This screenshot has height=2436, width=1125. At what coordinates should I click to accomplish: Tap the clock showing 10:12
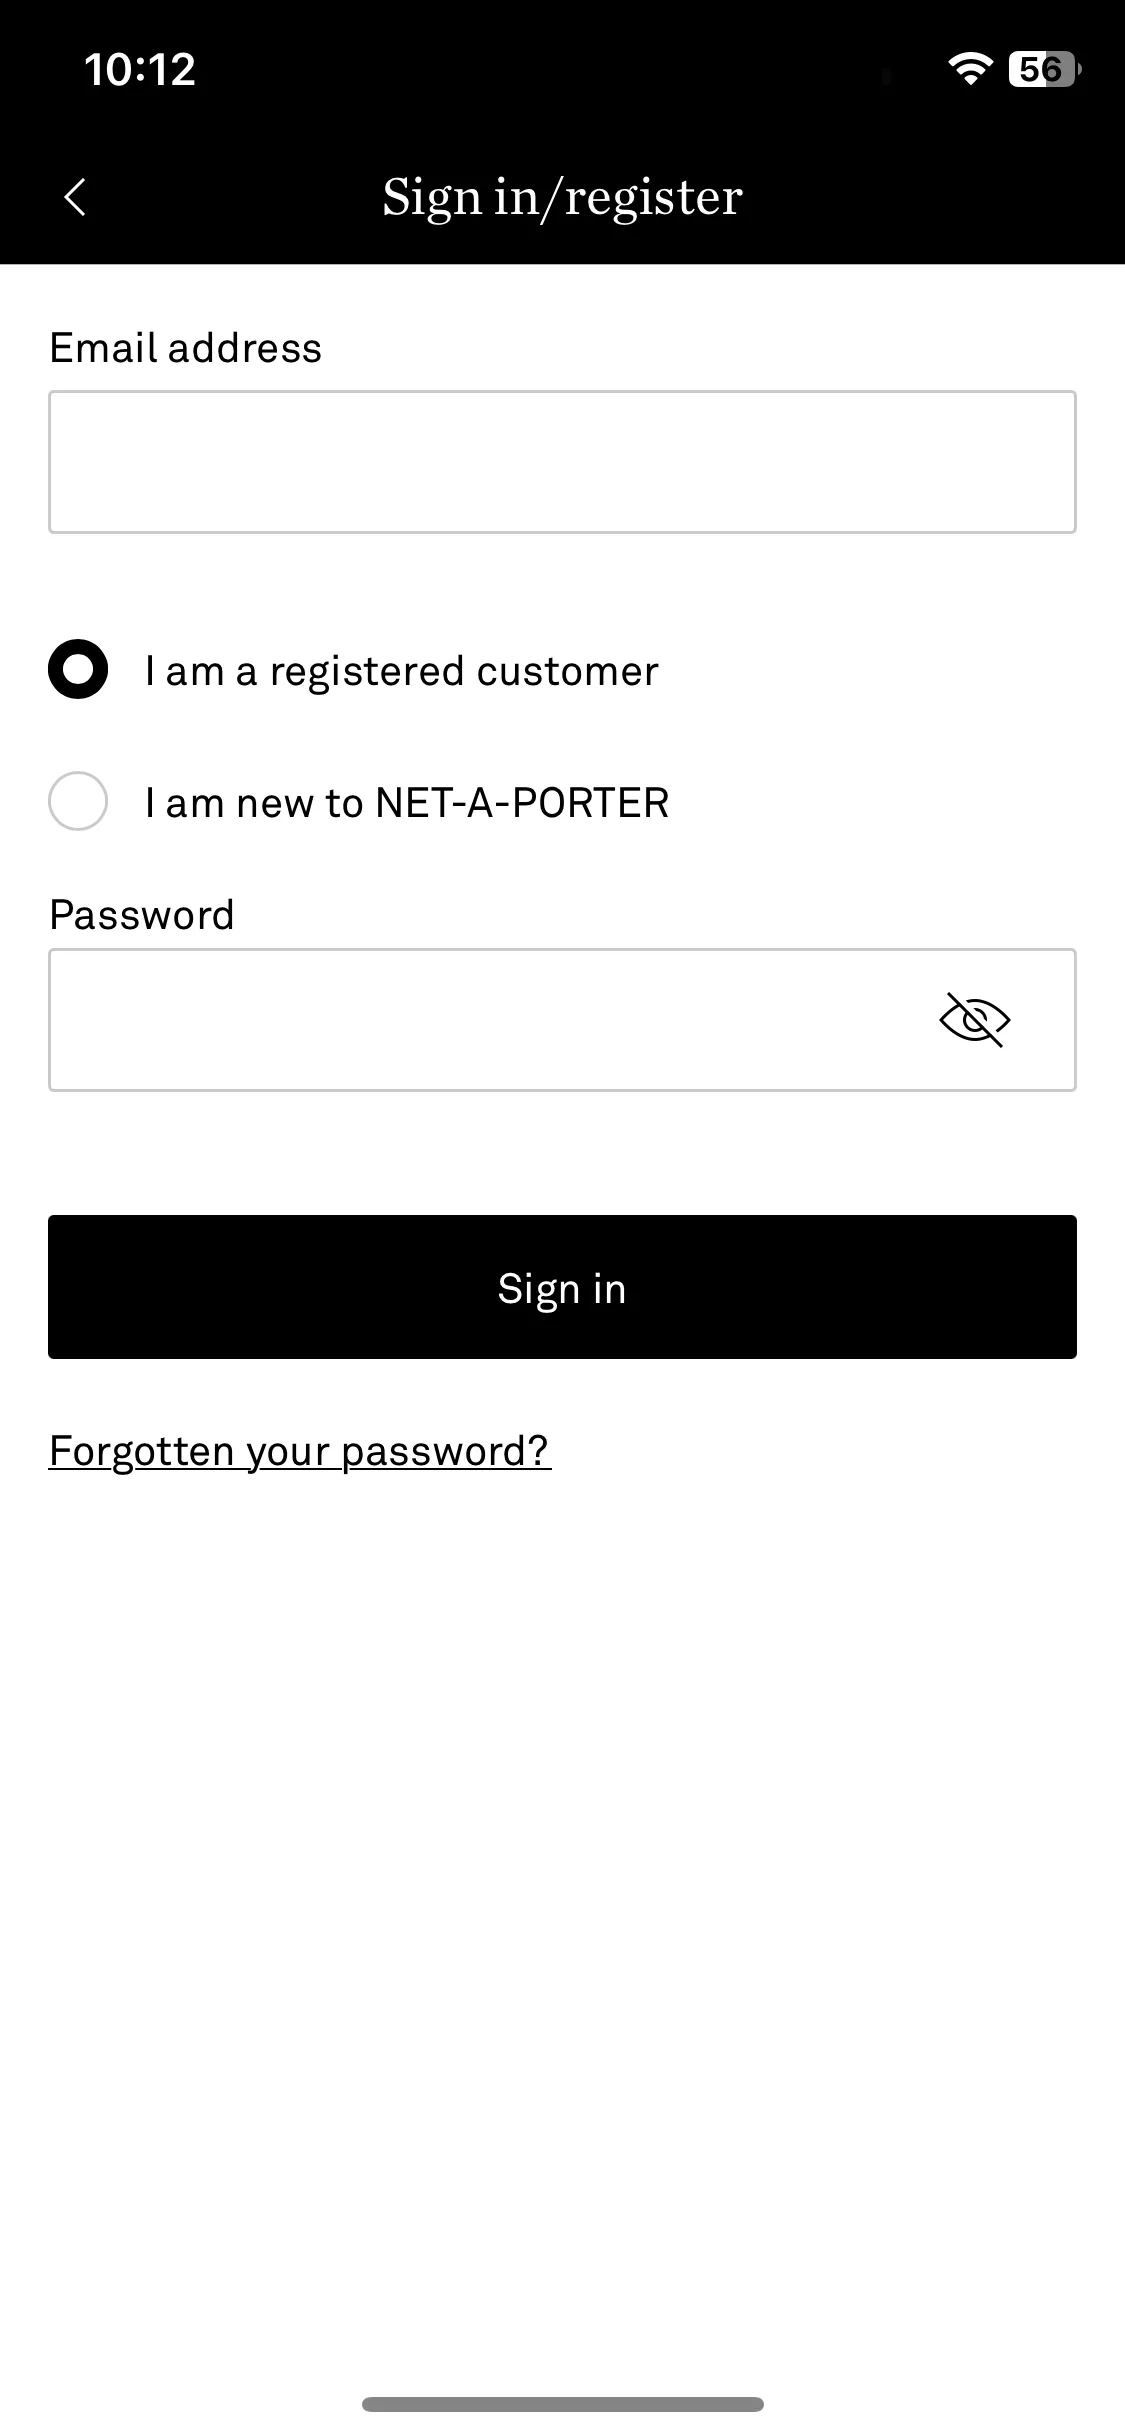coord(140,69)
